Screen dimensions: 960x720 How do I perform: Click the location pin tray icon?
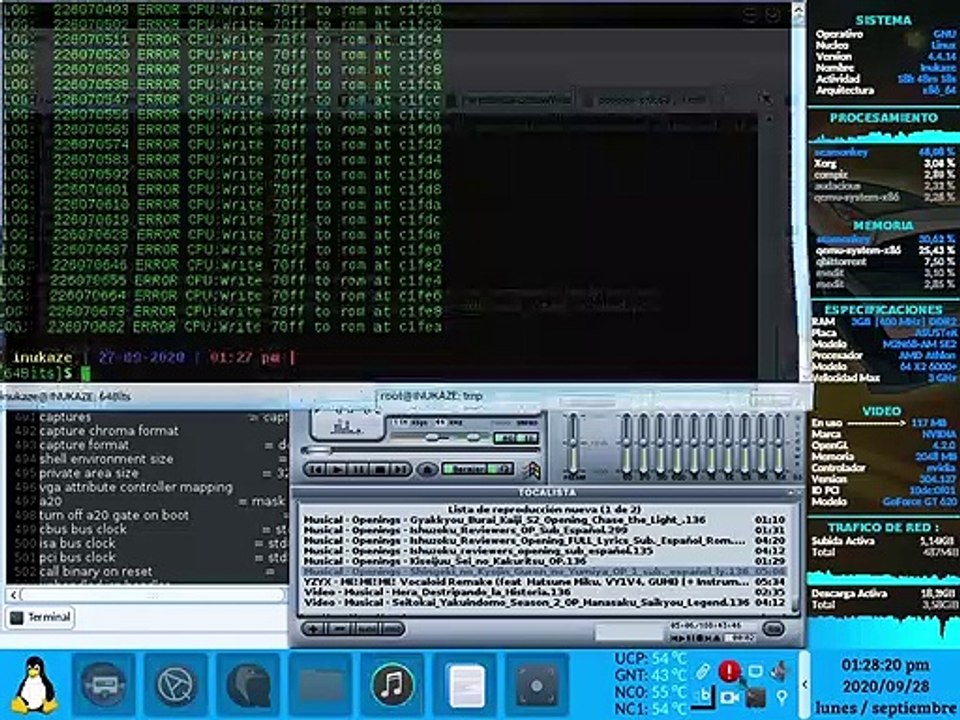click(x=781, y=697)
